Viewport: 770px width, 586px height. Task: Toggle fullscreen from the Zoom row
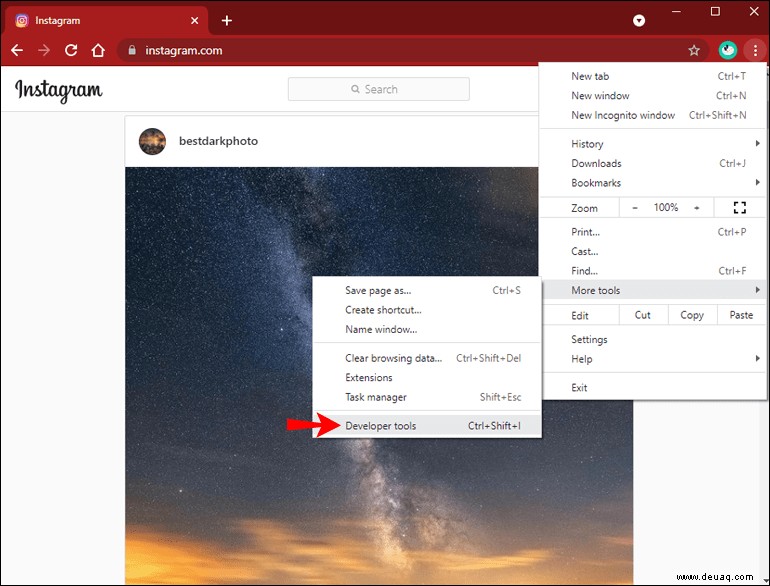coord(740,208)
